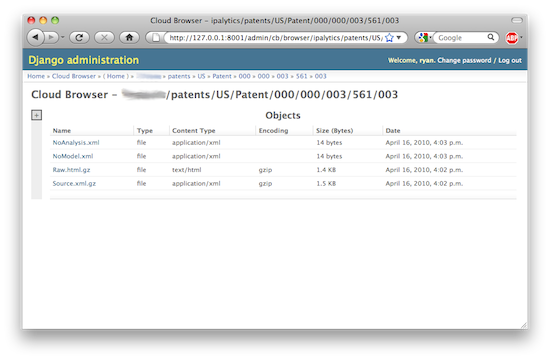
Task: Click the Encoding column header
Action: click(x=273, y=131)
